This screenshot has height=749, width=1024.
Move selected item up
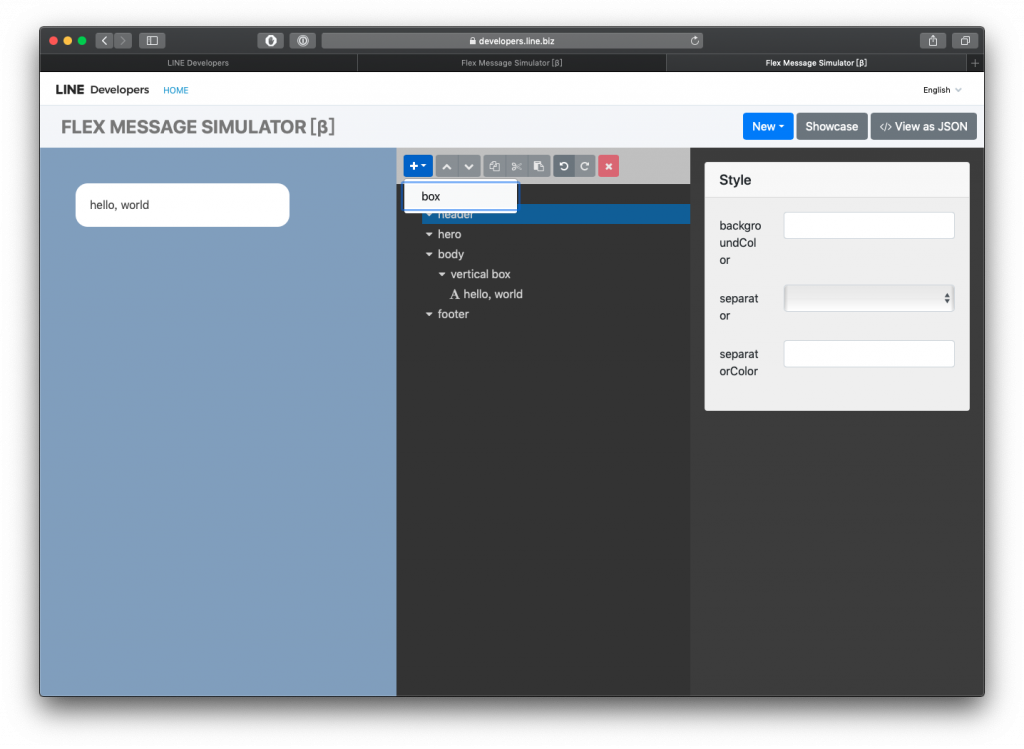click(x=447, y=166)
